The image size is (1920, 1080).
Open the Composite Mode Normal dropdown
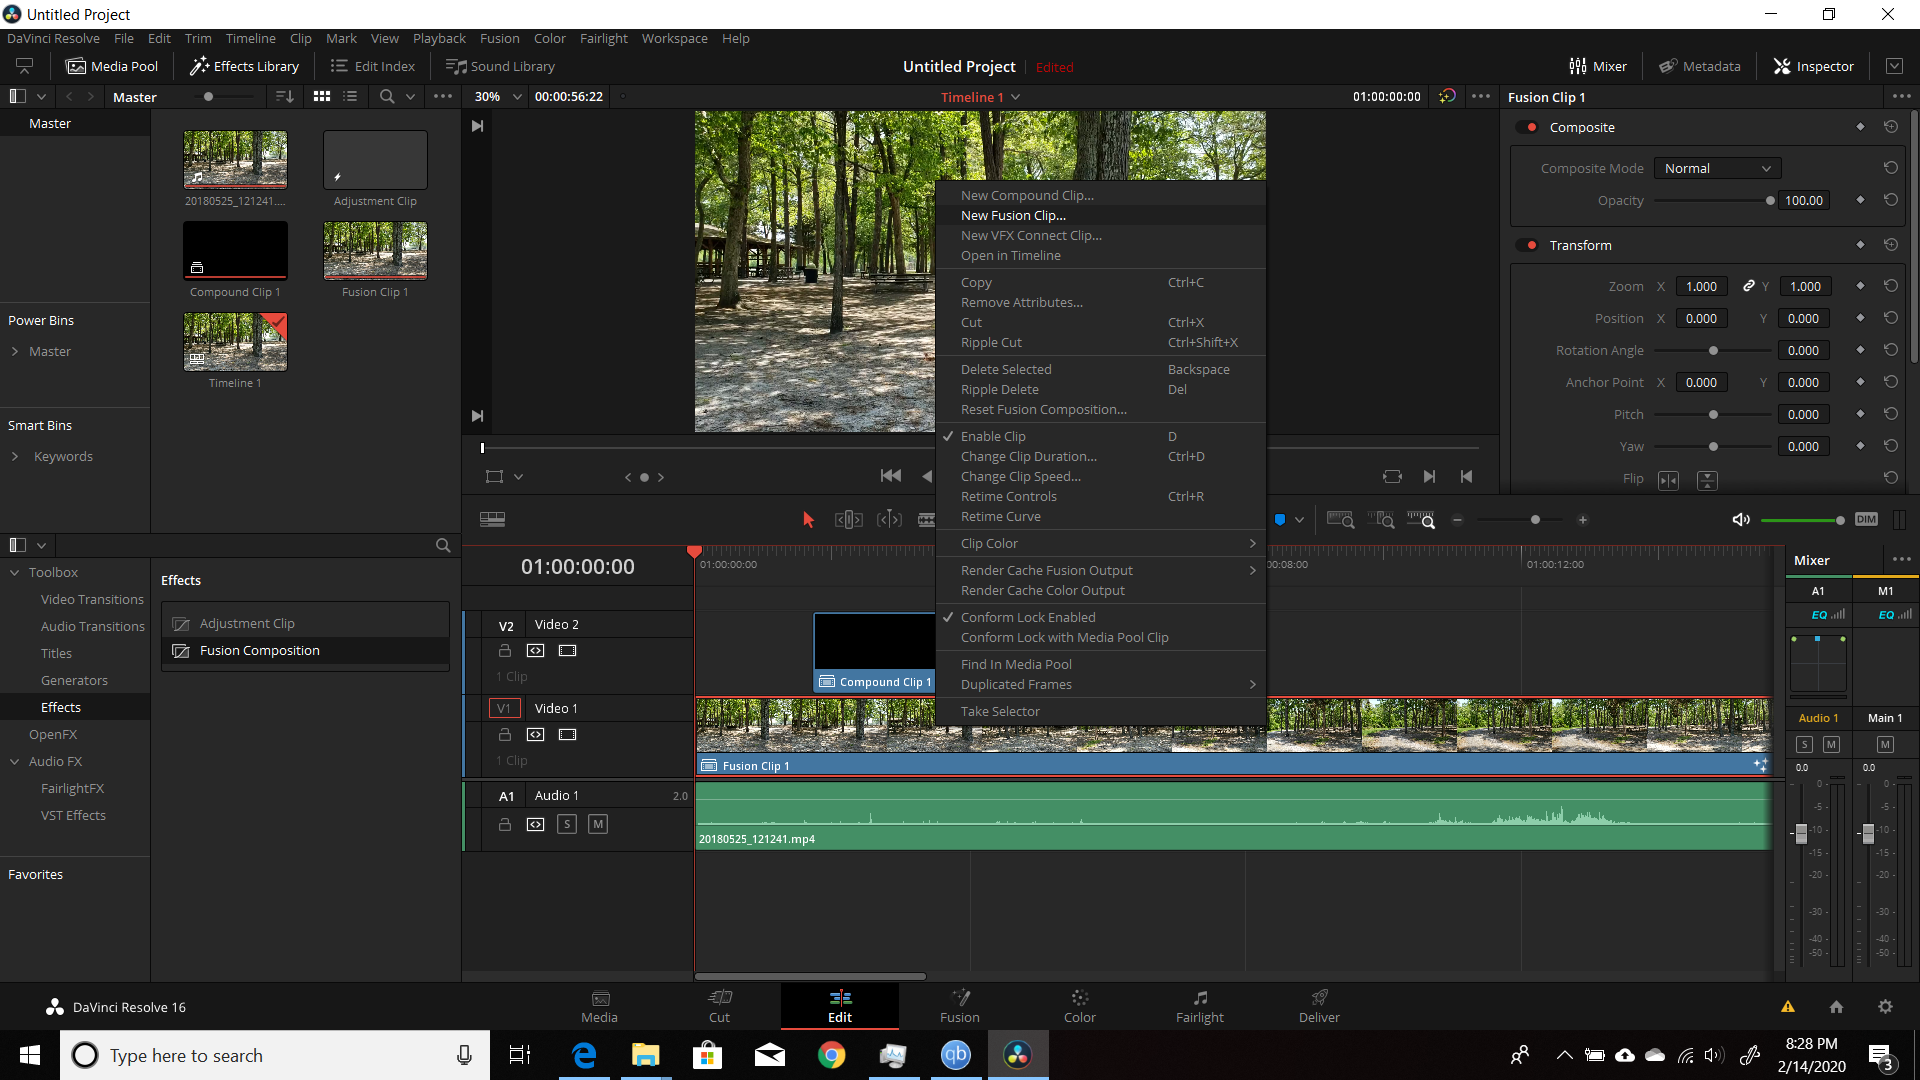click(1717, 168)
